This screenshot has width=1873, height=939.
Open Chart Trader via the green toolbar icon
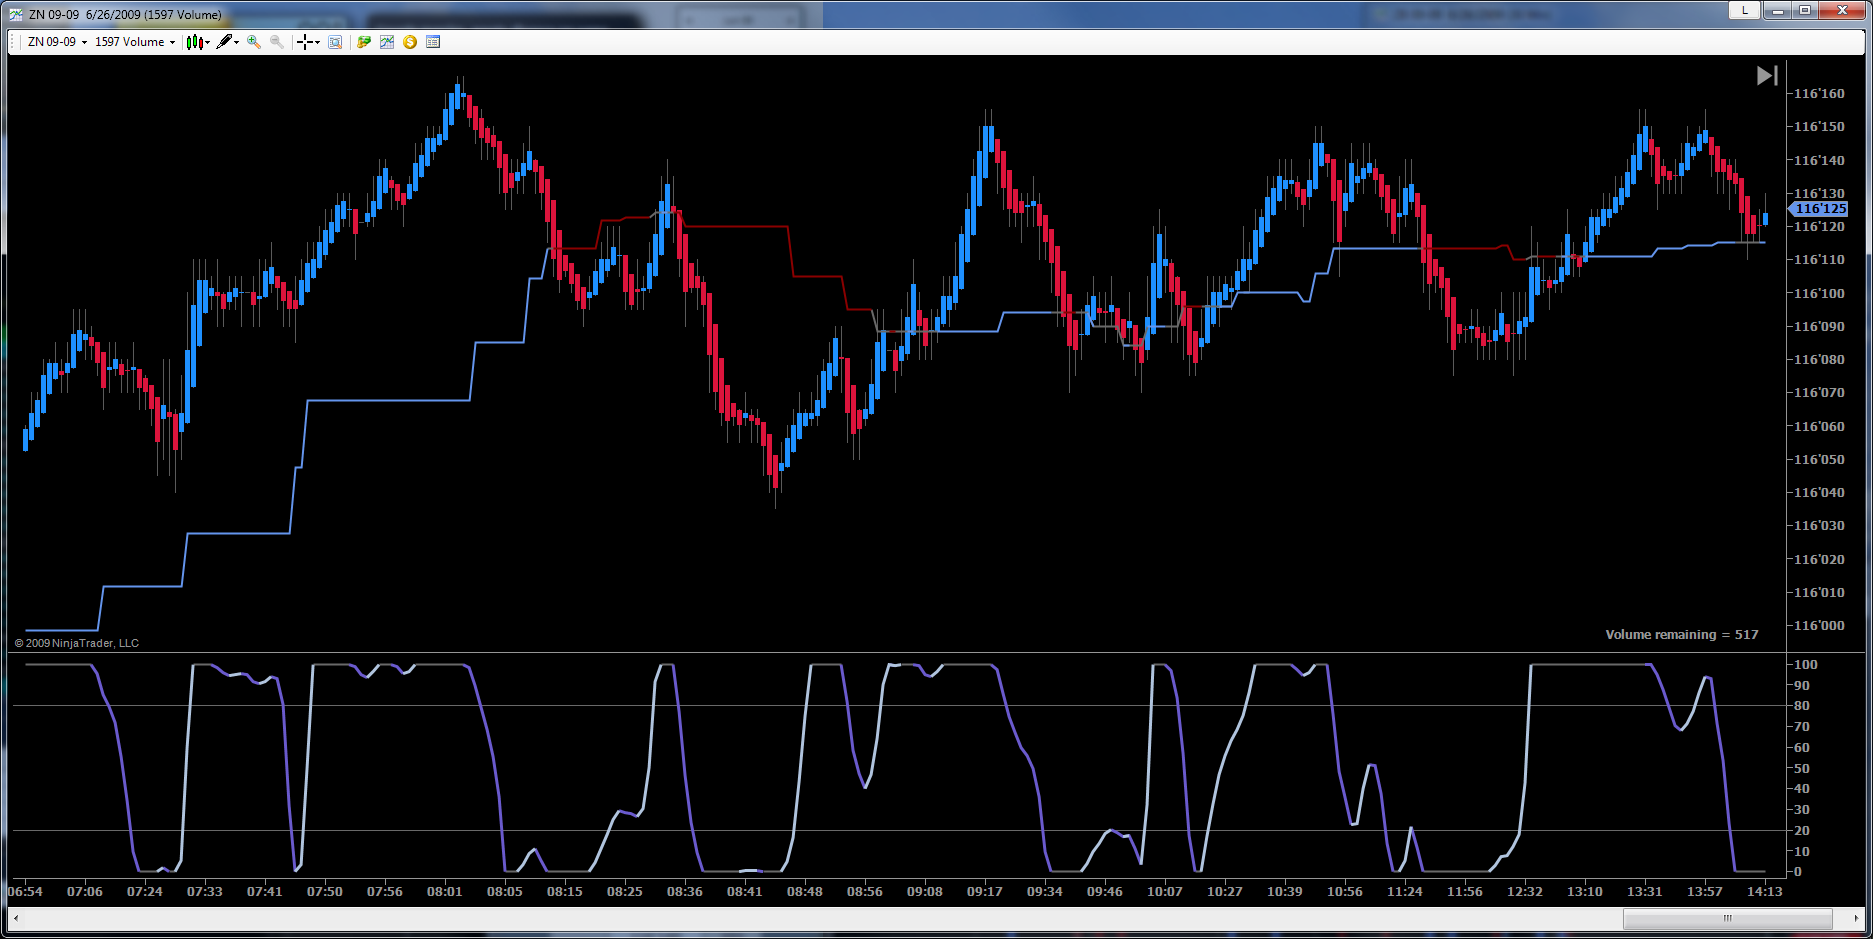coord(364,42)
